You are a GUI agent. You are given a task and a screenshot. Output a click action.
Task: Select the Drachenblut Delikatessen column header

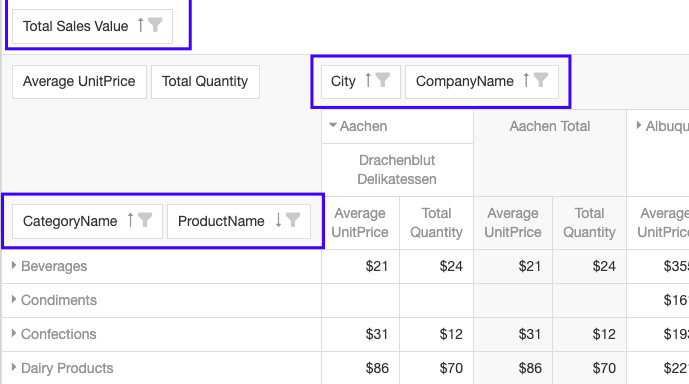397,170
